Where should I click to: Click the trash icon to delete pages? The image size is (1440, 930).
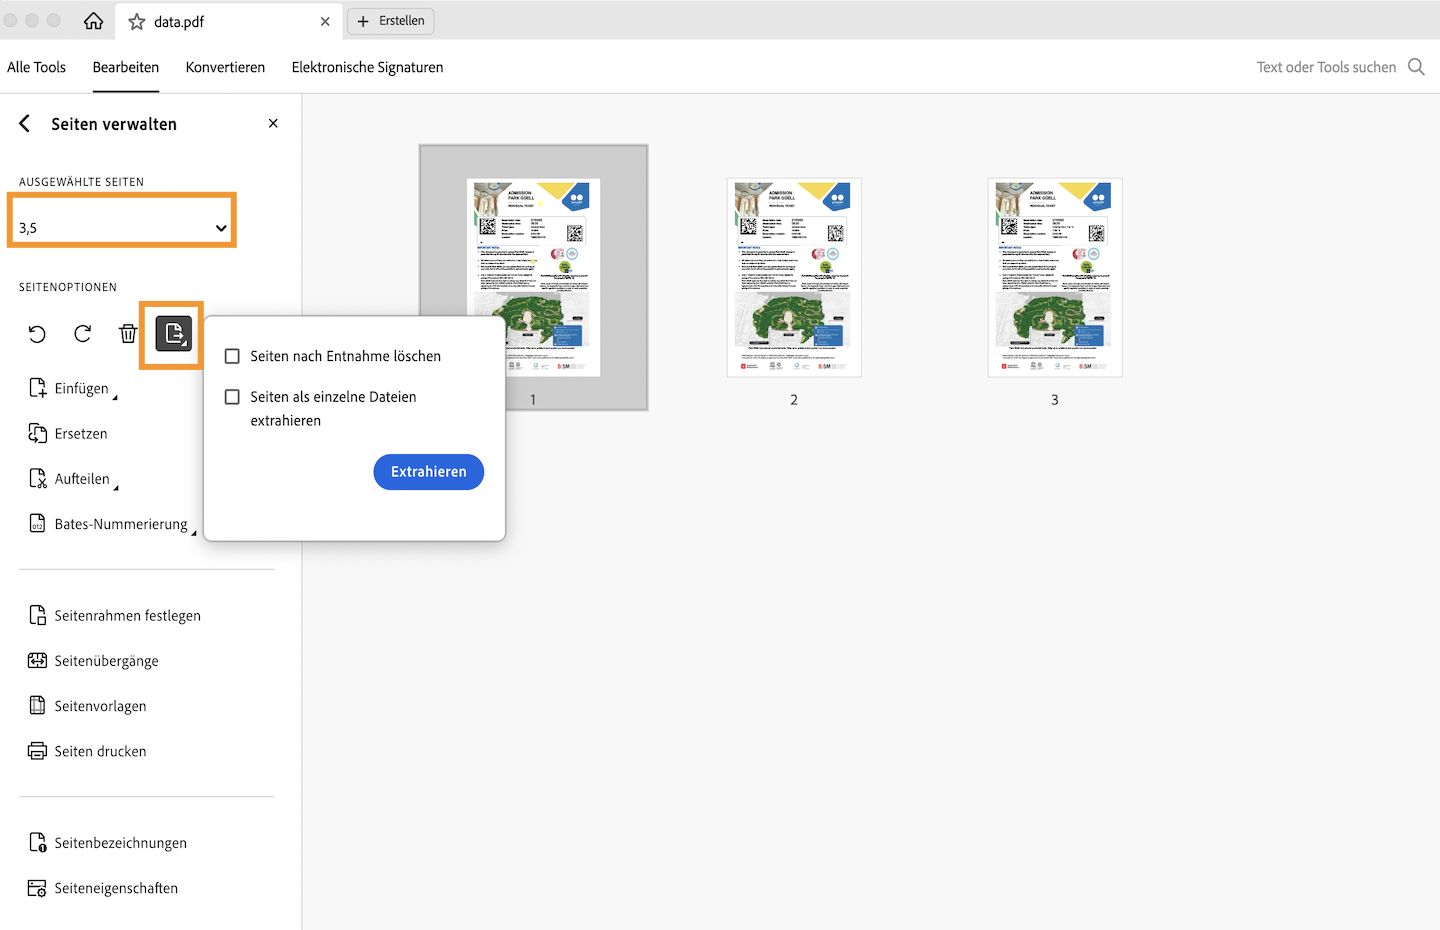pos(128,334)
